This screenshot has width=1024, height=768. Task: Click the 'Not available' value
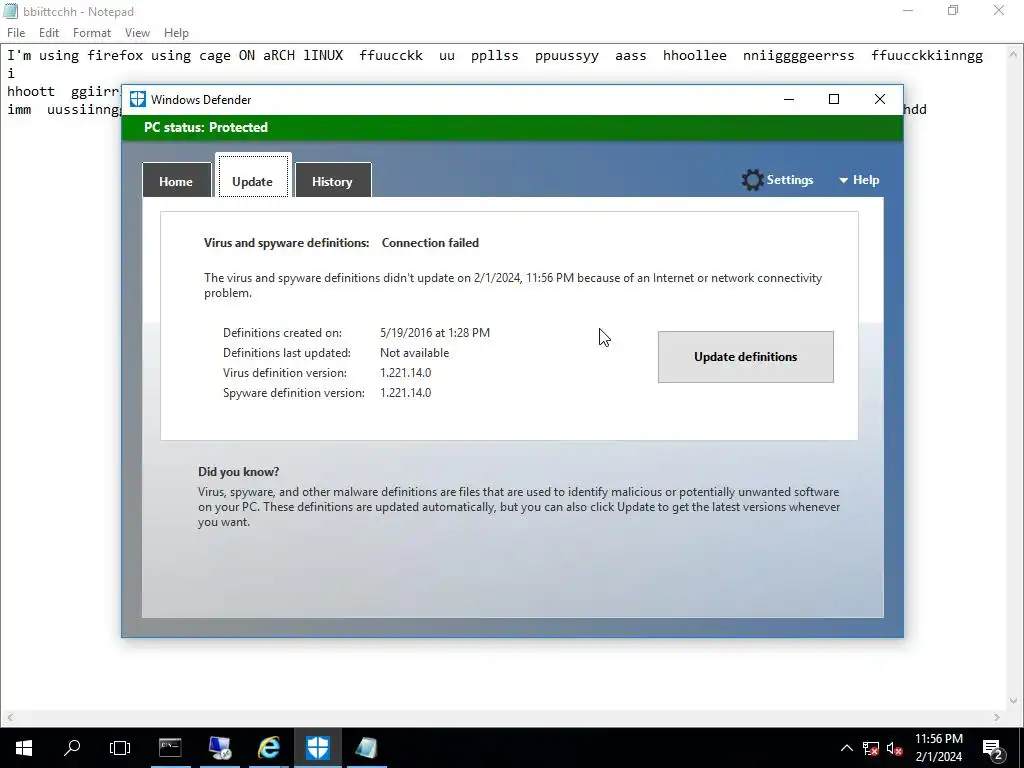pos(415,353)
